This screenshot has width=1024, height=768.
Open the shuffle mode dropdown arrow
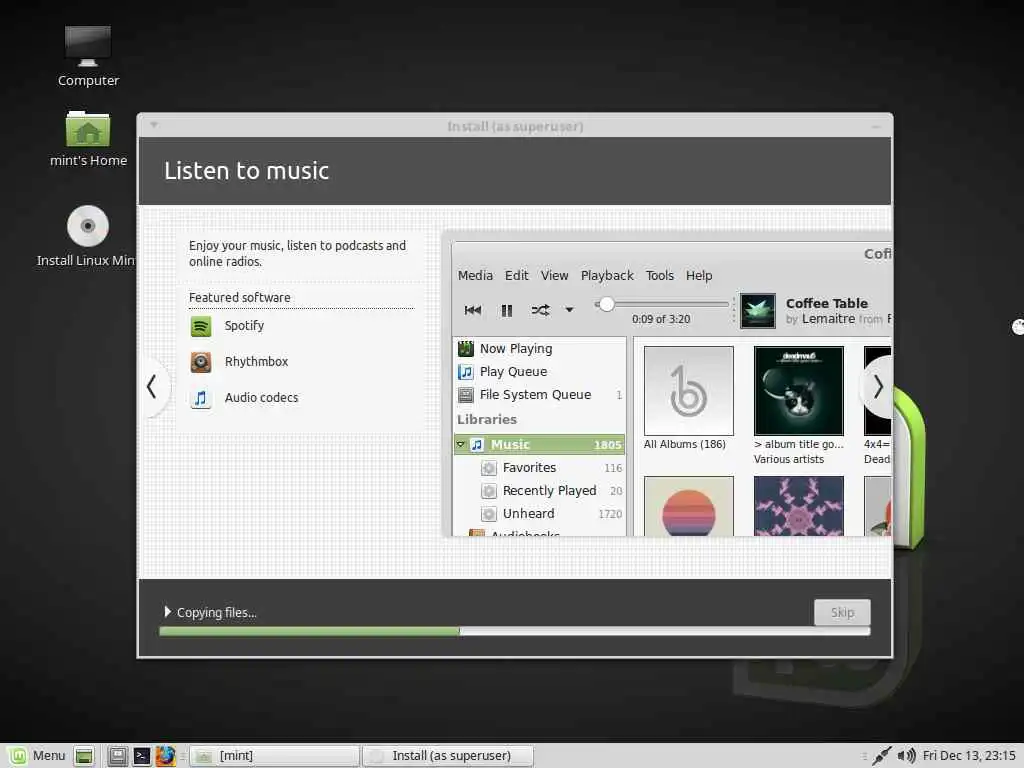[x=569, y=310]
